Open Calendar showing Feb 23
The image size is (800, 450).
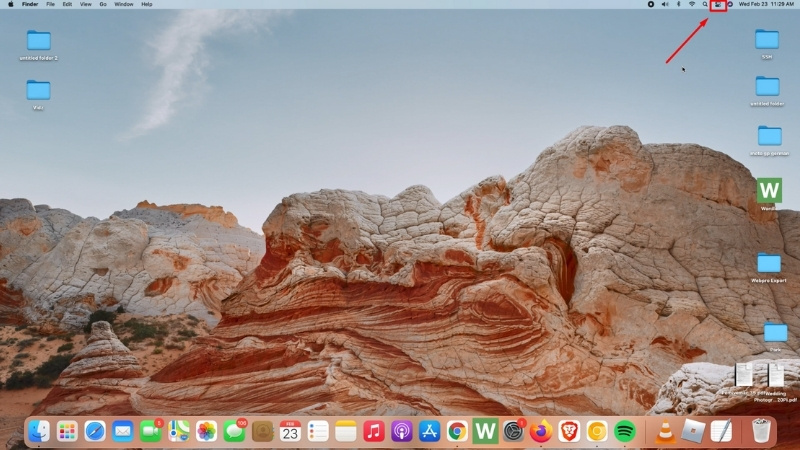290,432
